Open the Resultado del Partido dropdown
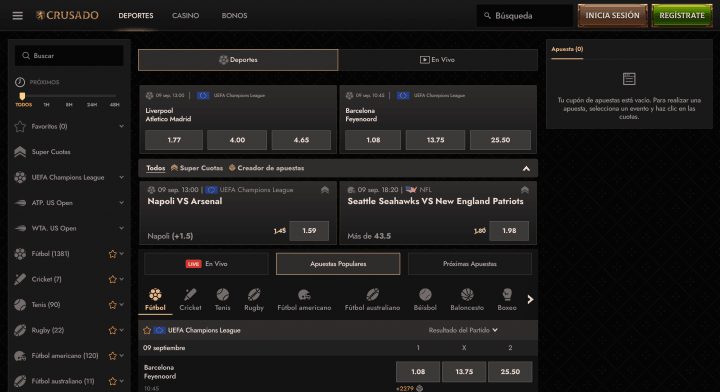 click(x=463, y=330)
